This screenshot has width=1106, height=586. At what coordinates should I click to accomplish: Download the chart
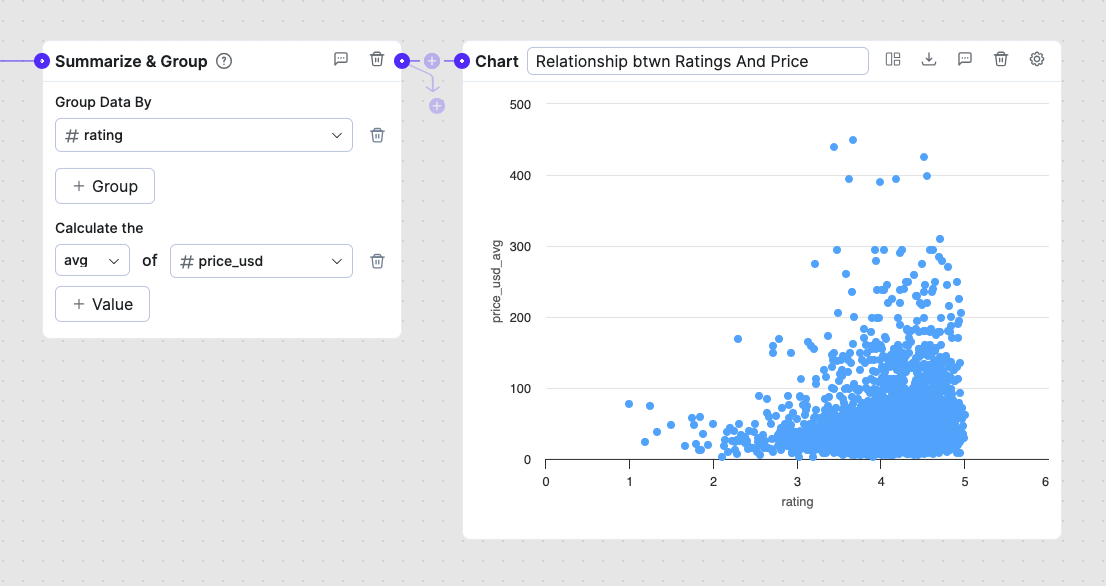[929, 60]
